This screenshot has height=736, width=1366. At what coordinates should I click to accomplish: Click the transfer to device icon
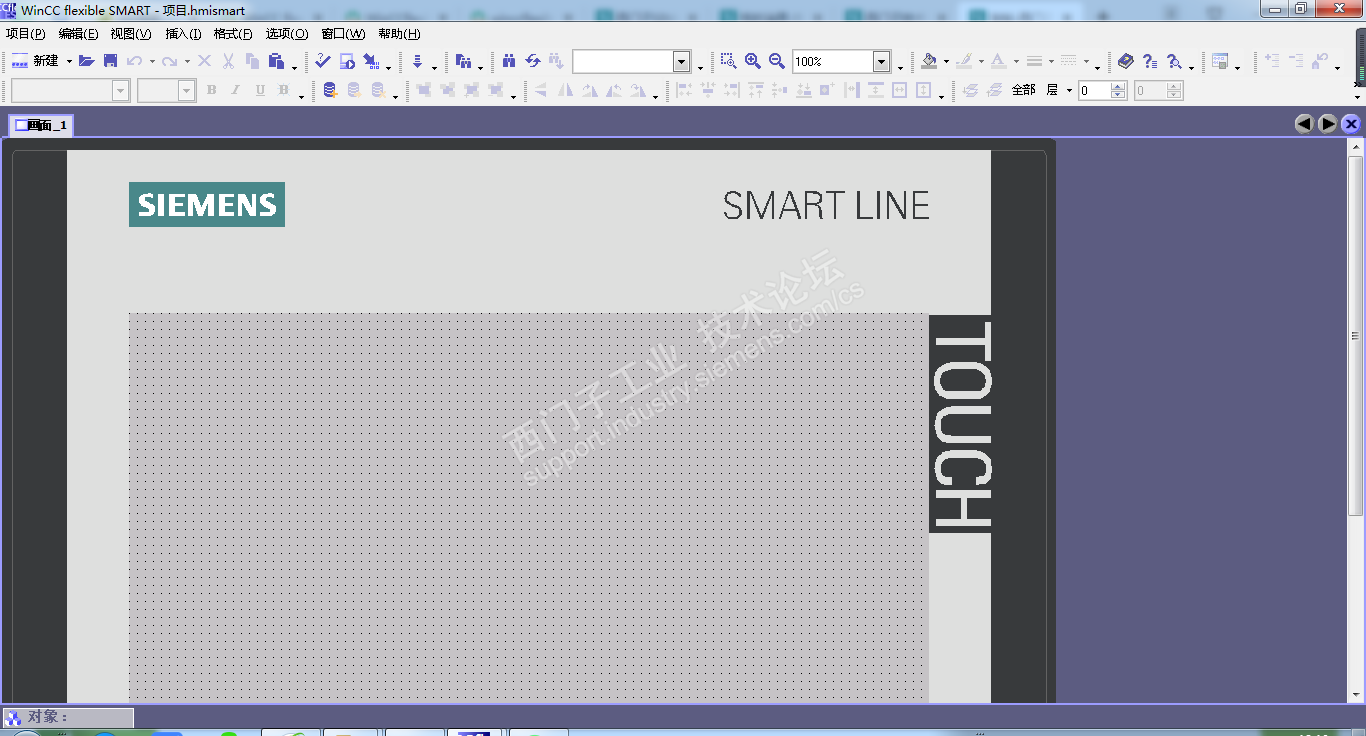click(x=371, y=61)
